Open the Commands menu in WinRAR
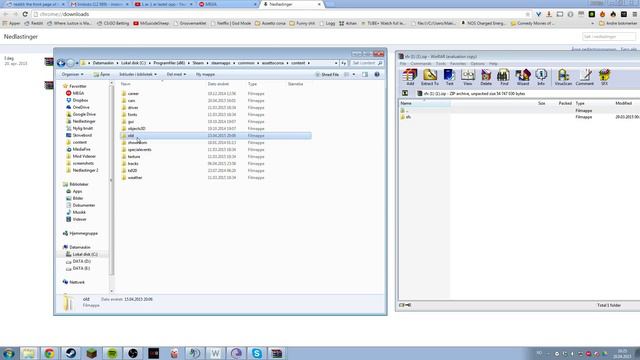 point(421,64)
